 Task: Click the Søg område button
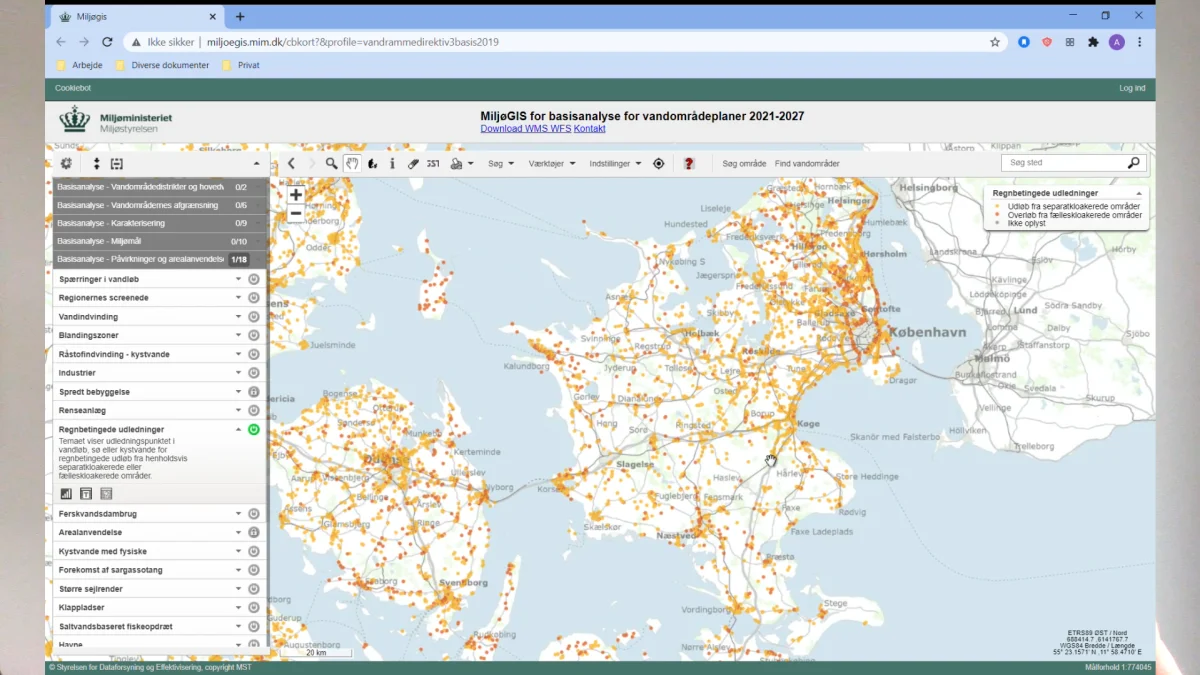point(744,163)
